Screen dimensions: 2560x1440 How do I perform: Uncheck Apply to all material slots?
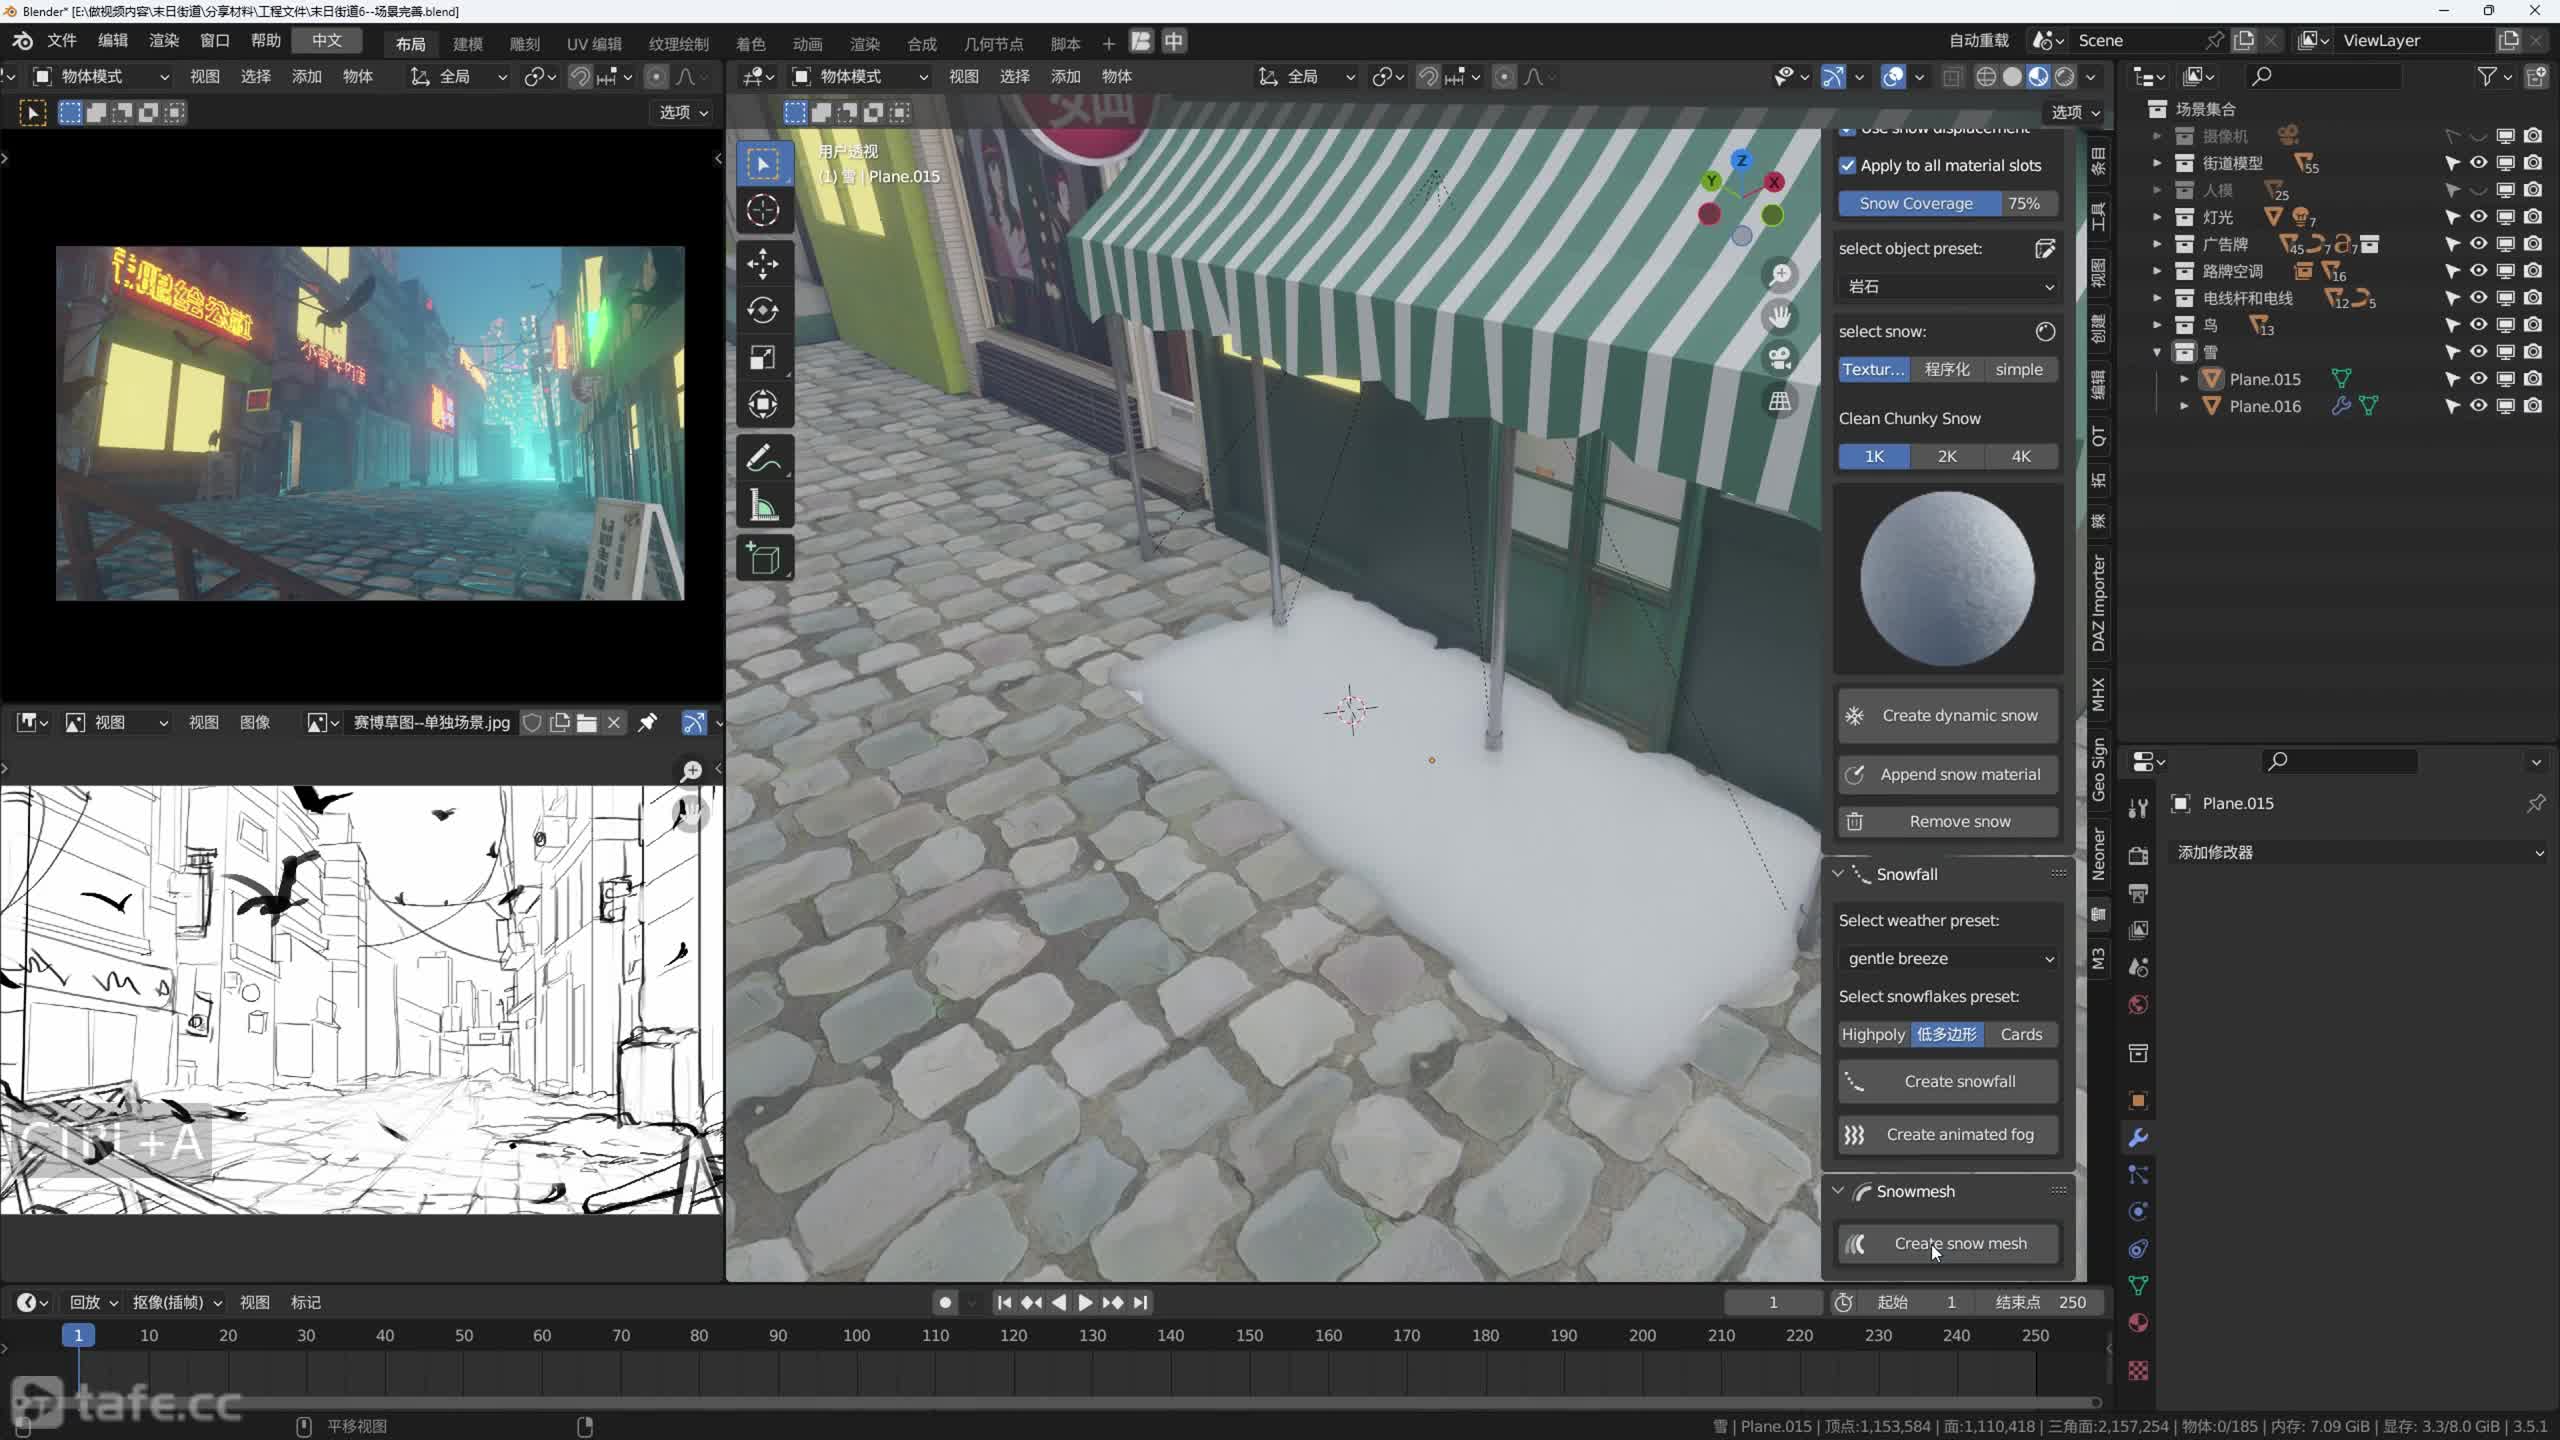[x=1847, y=166]
